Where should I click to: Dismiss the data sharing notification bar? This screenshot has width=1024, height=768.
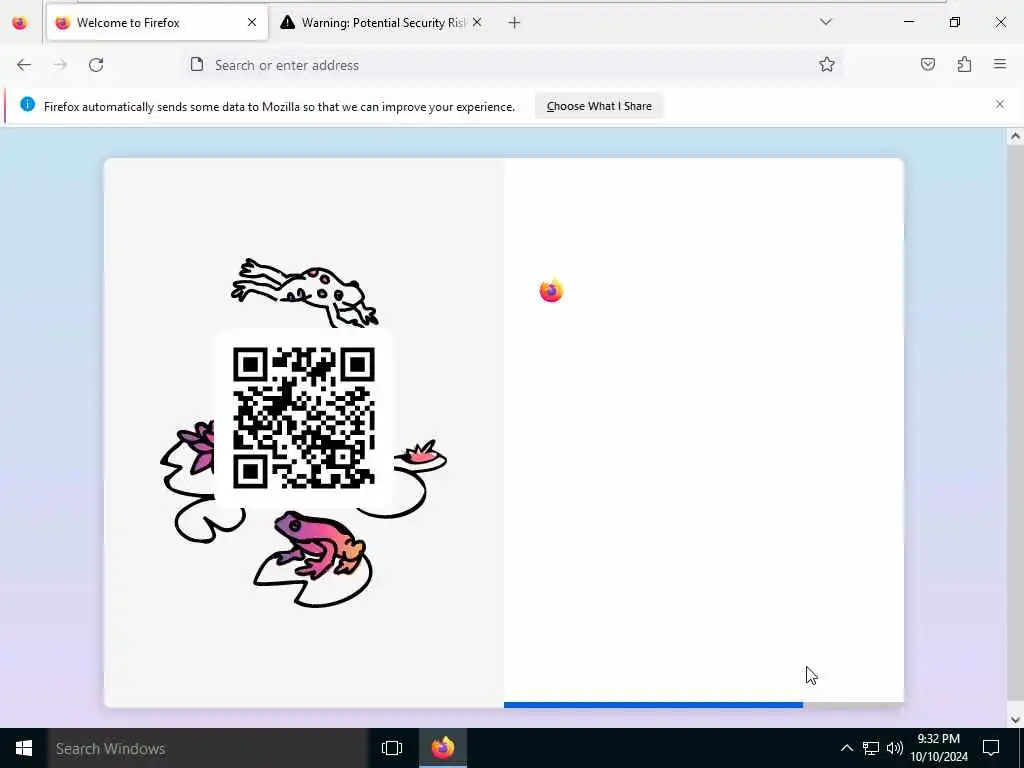click(x=1000, y=104)
